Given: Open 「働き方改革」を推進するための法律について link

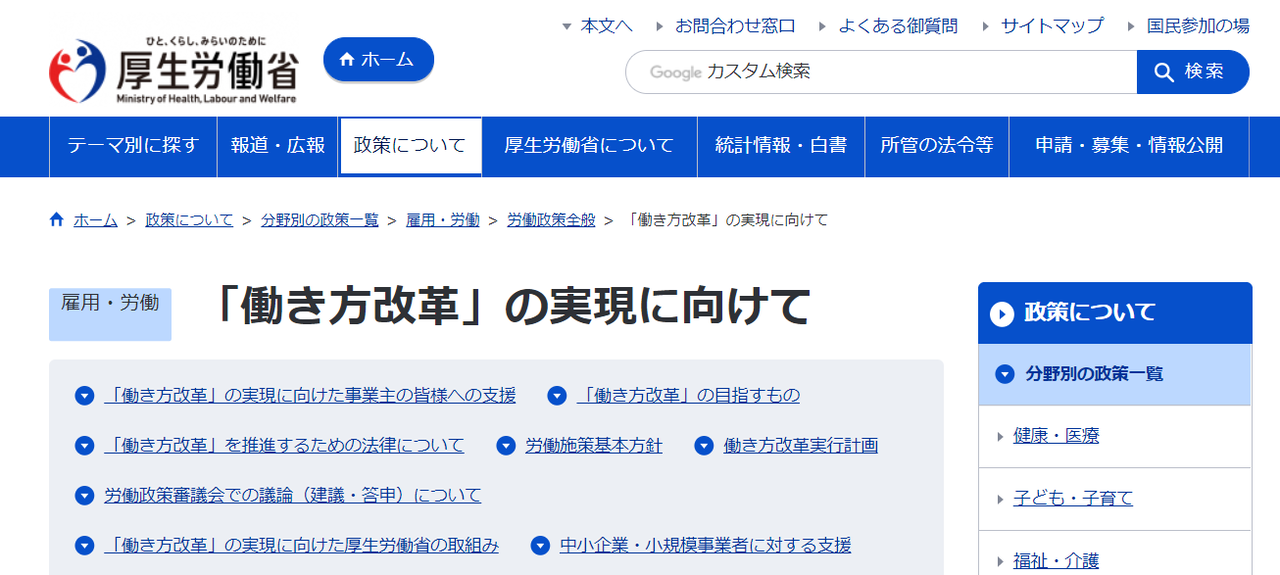Looking at the screenshot, I should pos(284,446).
